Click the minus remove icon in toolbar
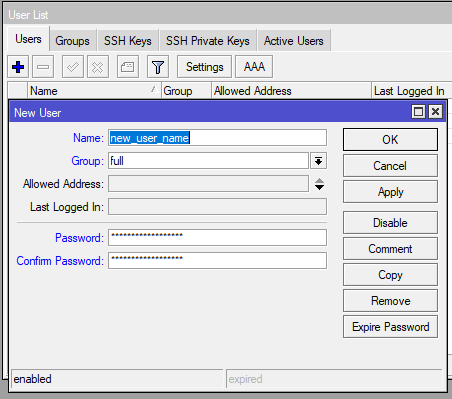The image size is (452, 399). click(x=43, y=67)
